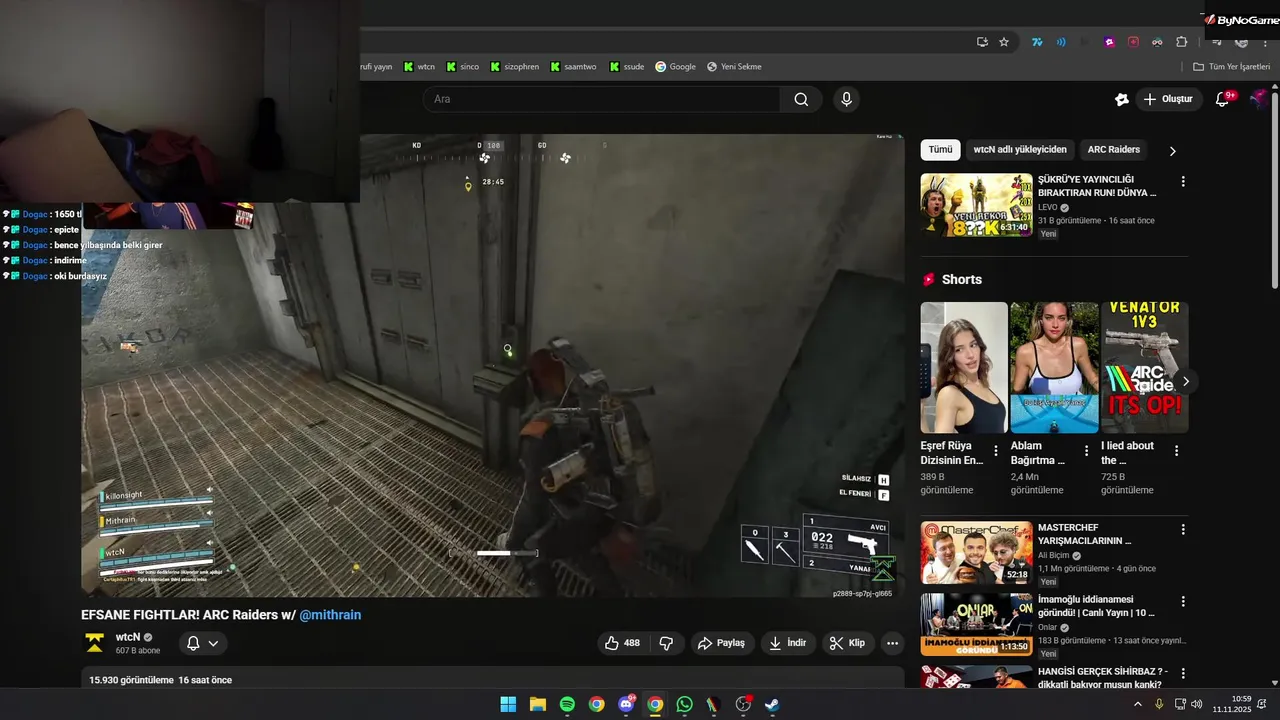Click the search magnifier button
The width and height of the screenshot is (1280, 720).
[801, 99]
